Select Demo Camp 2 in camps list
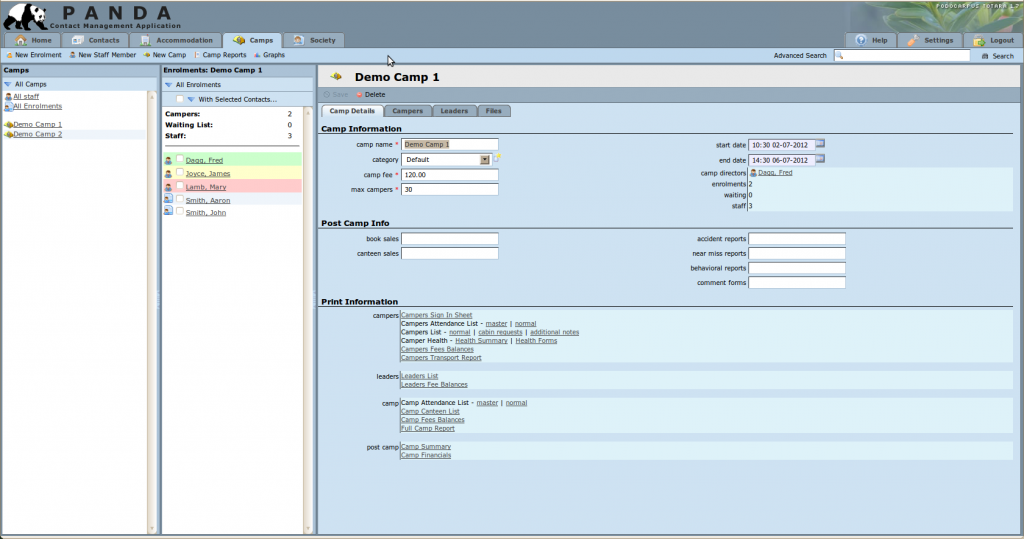Viewport: 1024px width, 539px height. click(x=38, y=133)
